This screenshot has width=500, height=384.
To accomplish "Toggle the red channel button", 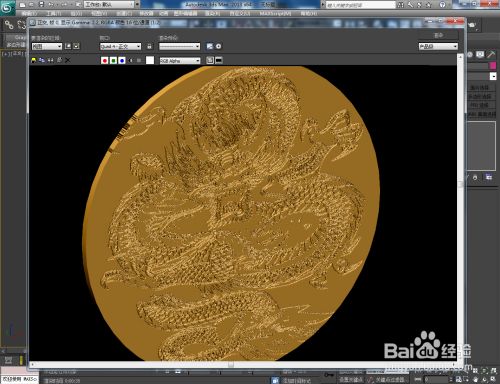I will click(x=105, y=60).
